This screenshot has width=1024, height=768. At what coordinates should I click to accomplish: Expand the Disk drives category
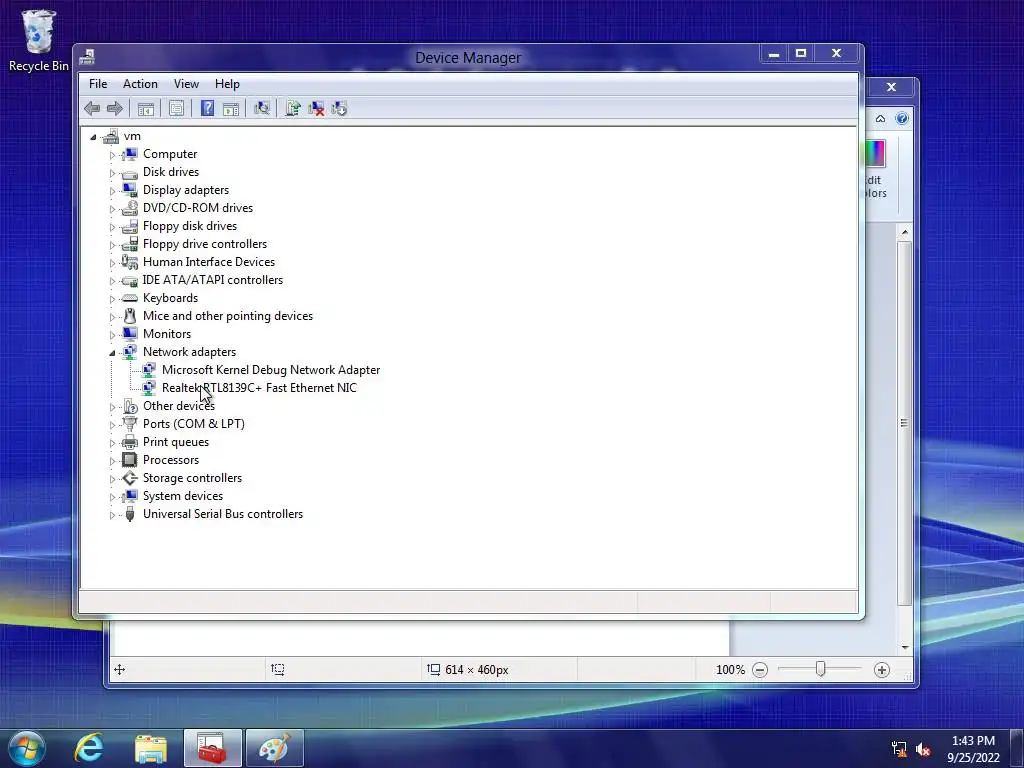coord(112,173)
